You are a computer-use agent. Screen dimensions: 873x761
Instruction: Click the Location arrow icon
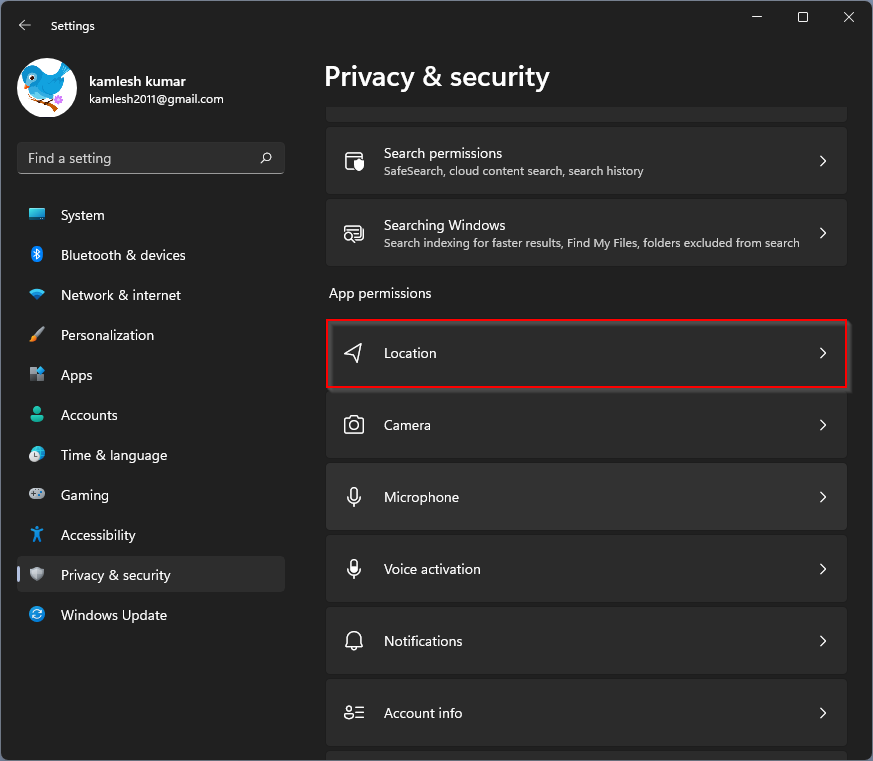354,353
